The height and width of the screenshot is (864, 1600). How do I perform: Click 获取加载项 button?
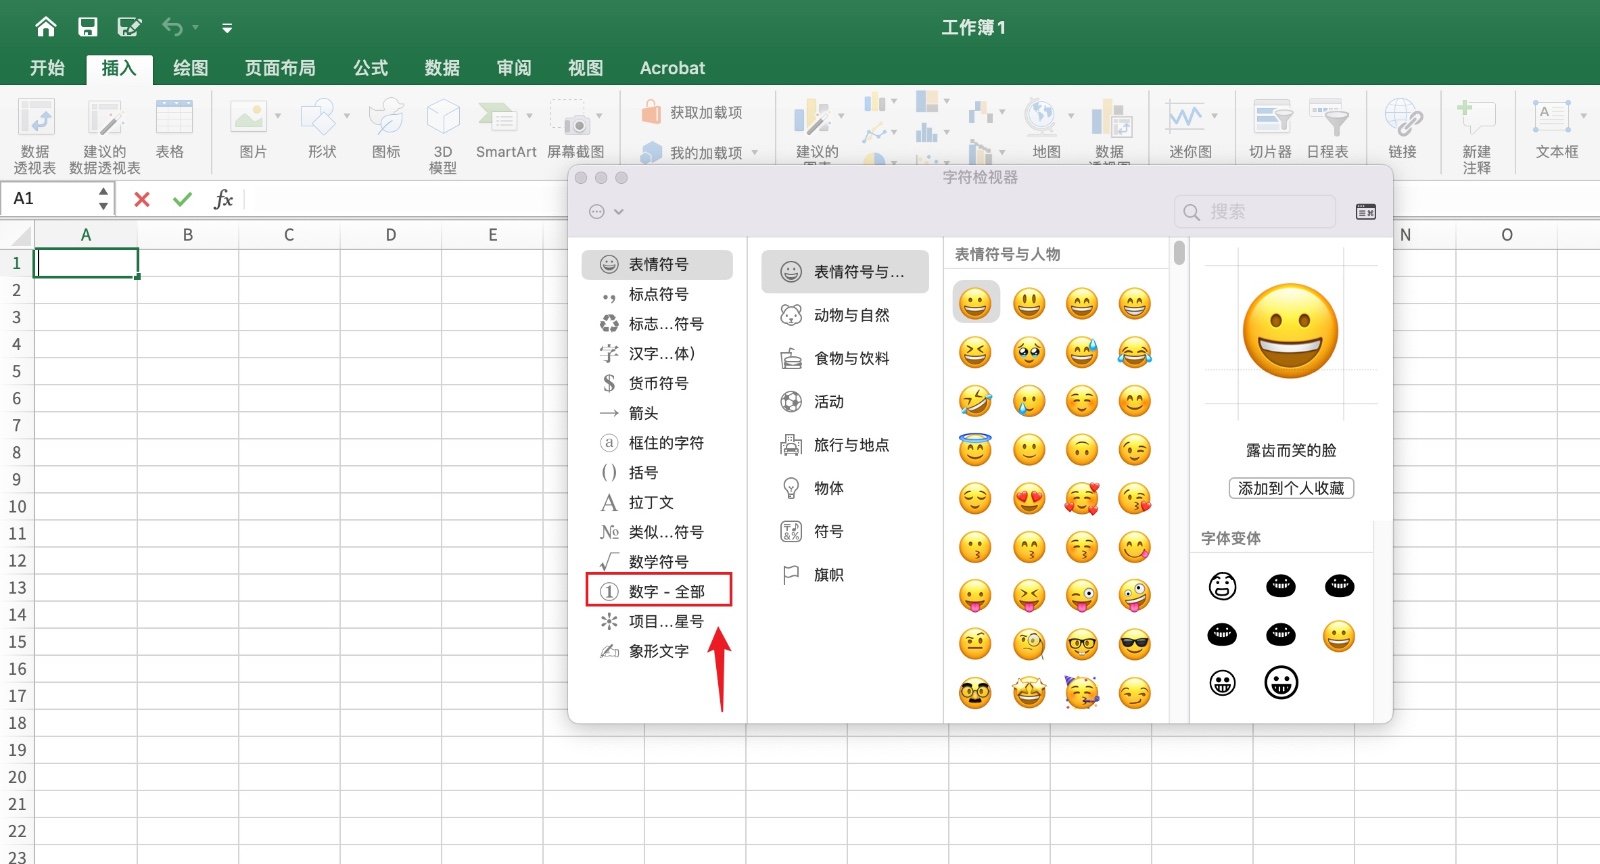point(692,112)
